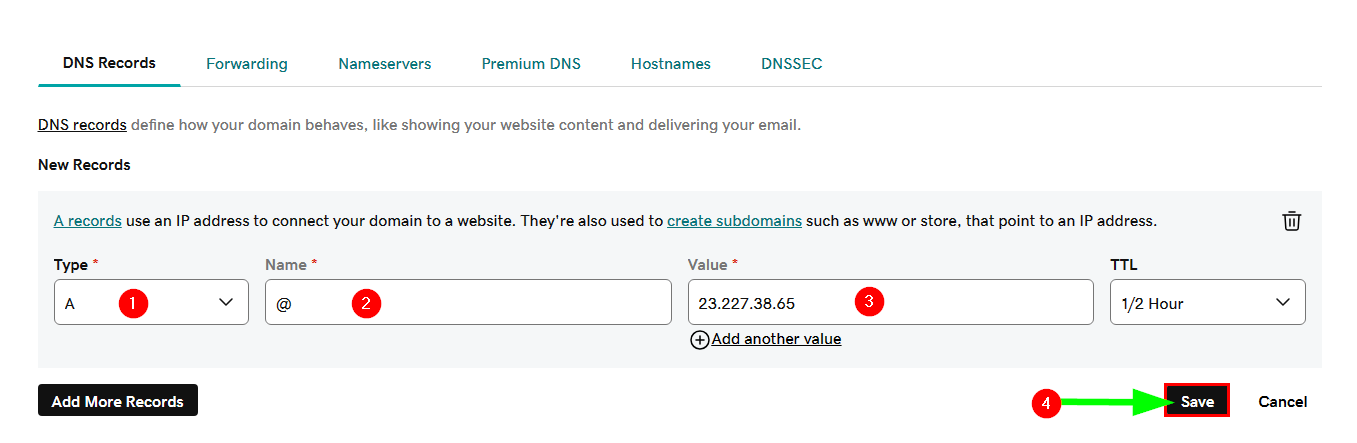Viewport: 1357px width, 443px height.
Task: Click the Save button
Action: point(1197,402)
